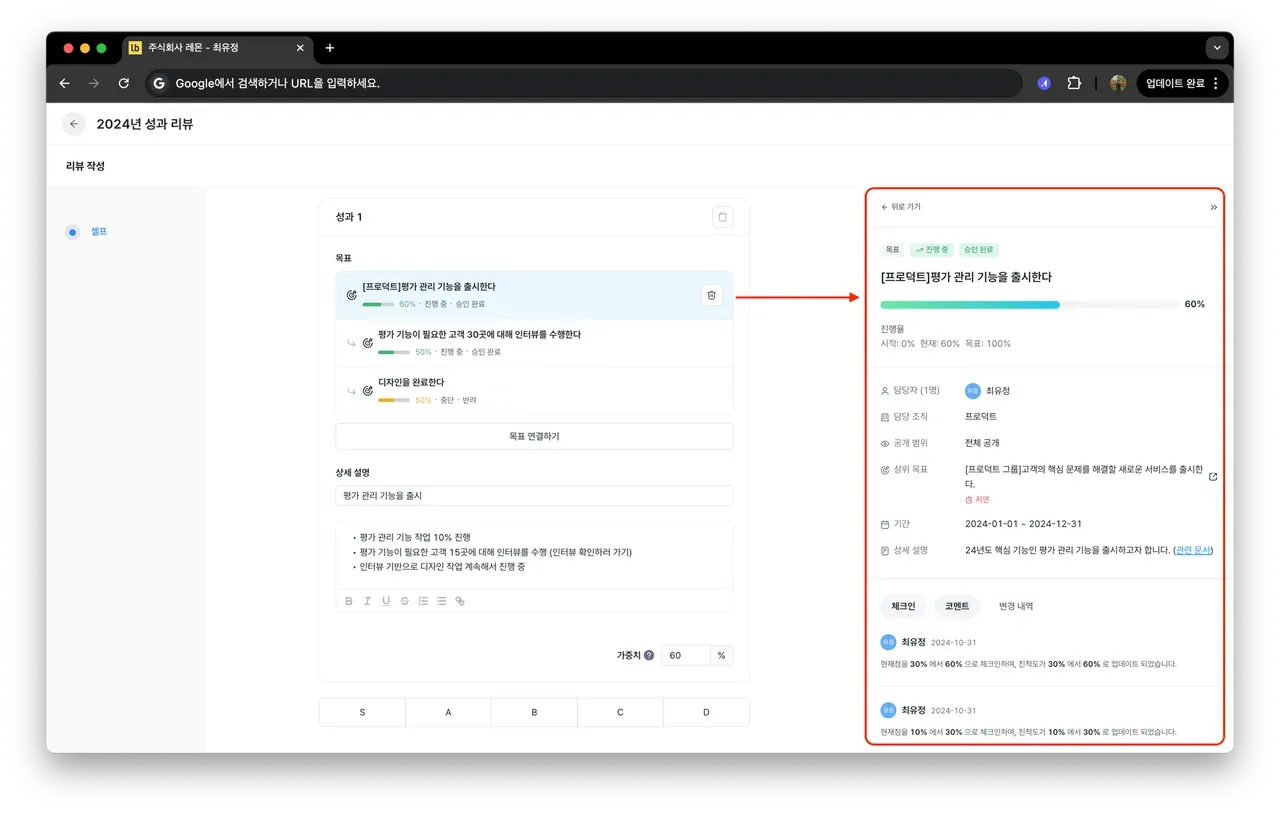Collapse the goal detail side panel
The height and width of the screenshot is (814, 1280).
tap(1213, 208)
